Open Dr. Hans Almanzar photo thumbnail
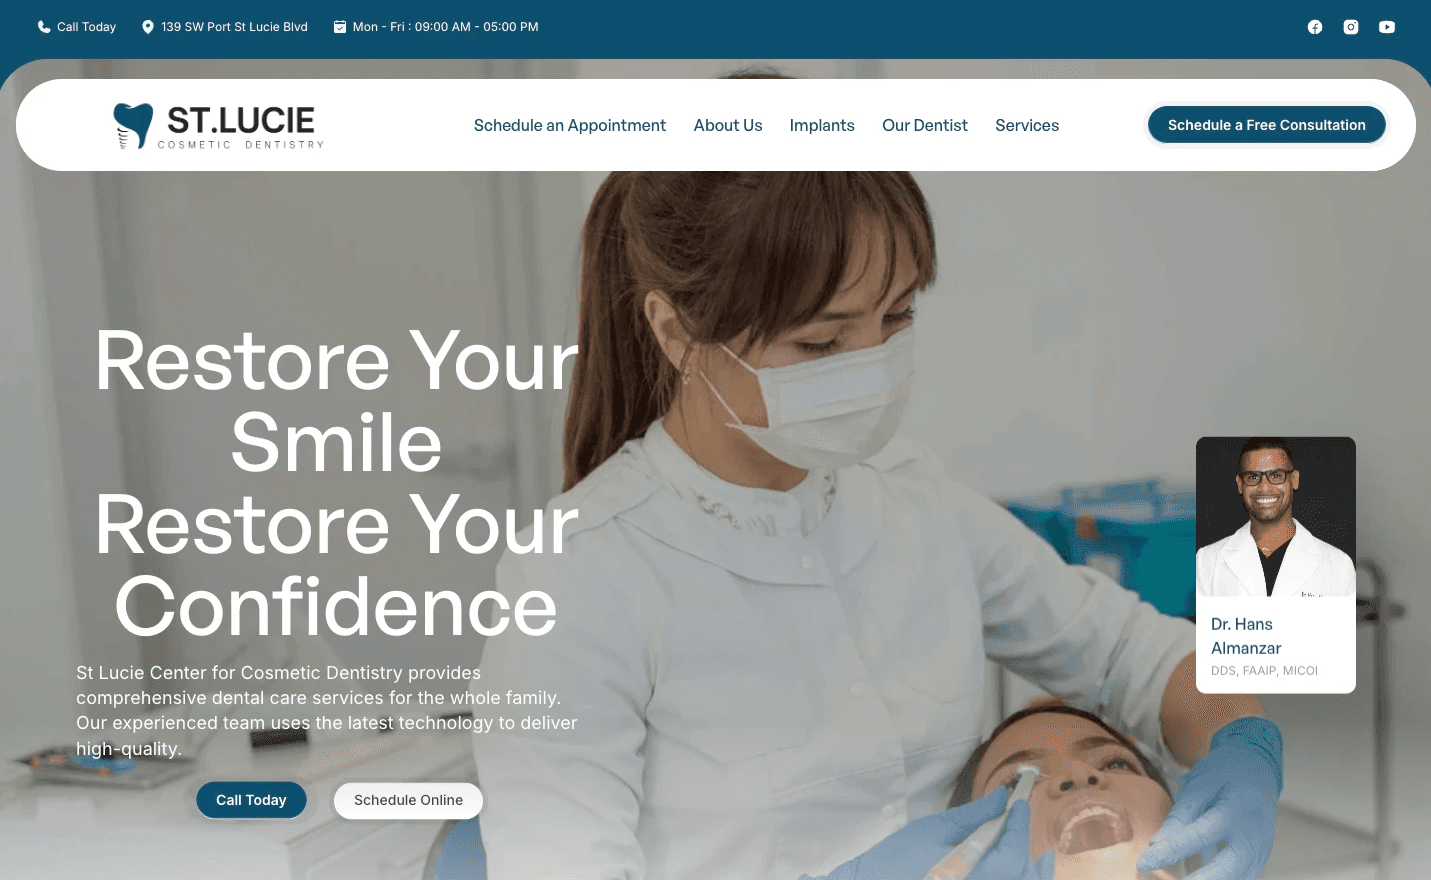 pos(1276,517)
